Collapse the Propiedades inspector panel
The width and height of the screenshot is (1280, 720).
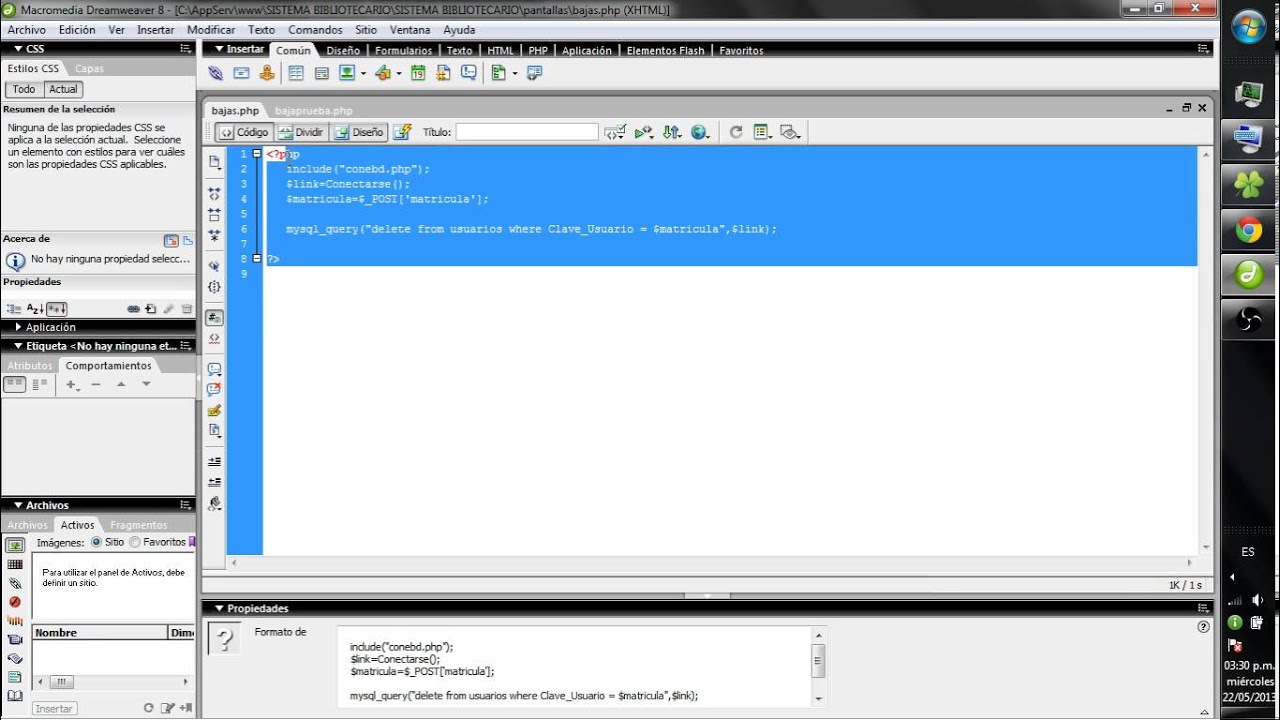[218, 608]
